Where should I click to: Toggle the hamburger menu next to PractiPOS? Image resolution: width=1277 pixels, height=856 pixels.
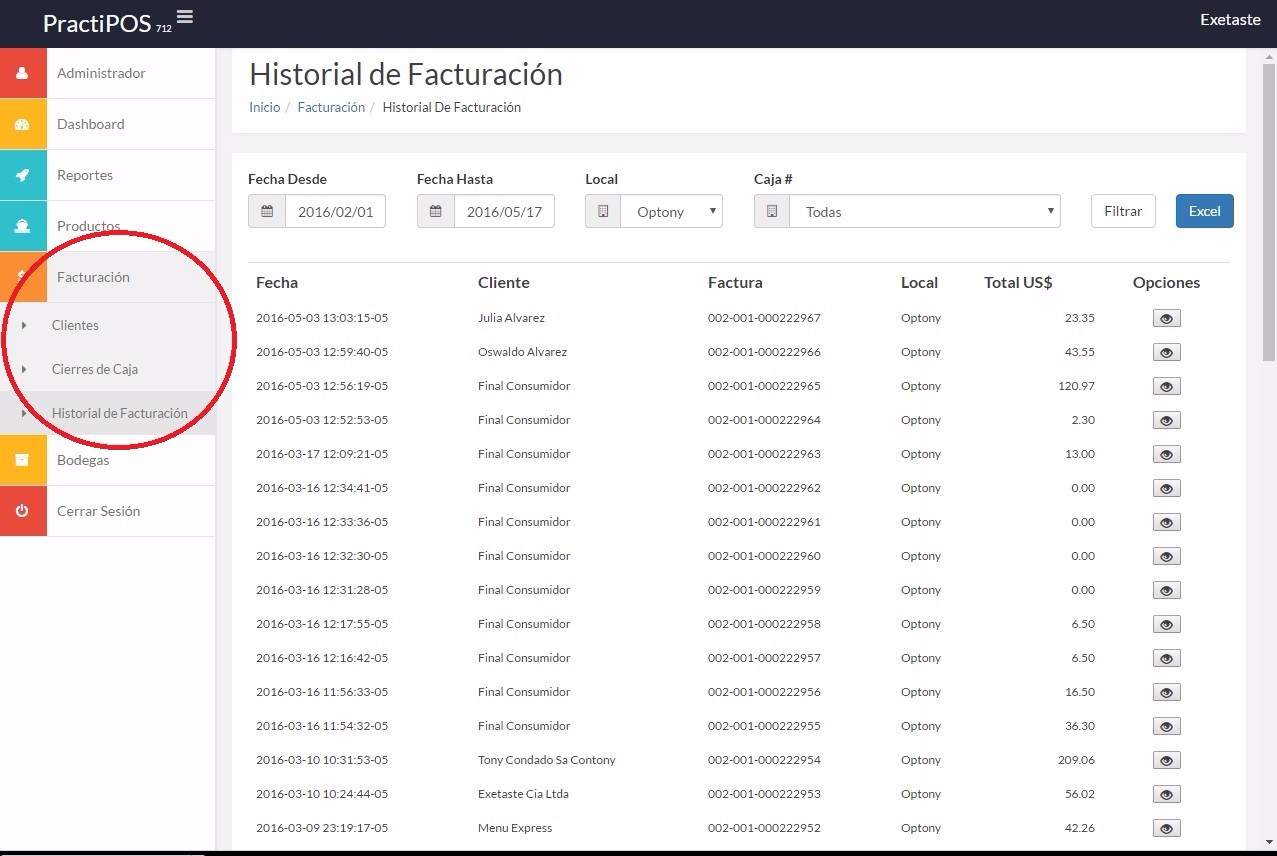click(x=185, y=17)
